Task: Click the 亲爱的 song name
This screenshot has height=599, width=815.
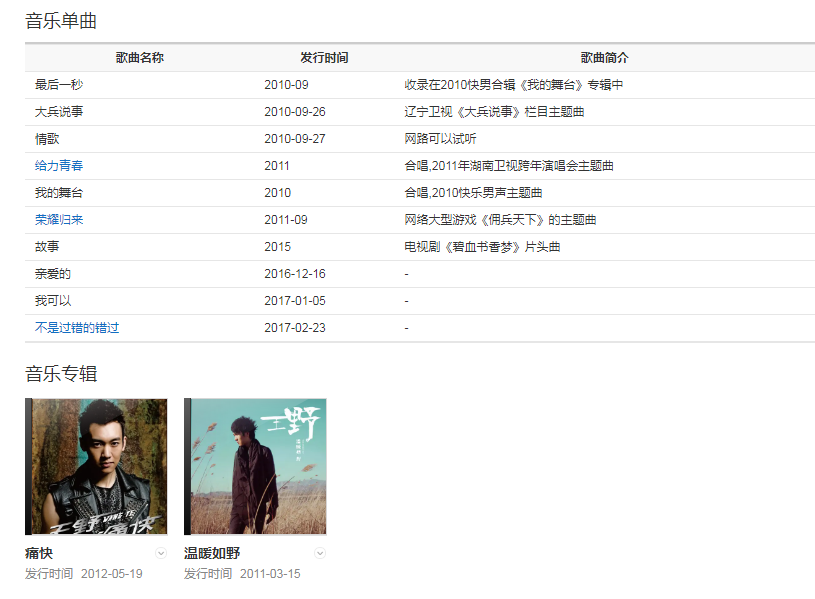Action: (53, 274)
